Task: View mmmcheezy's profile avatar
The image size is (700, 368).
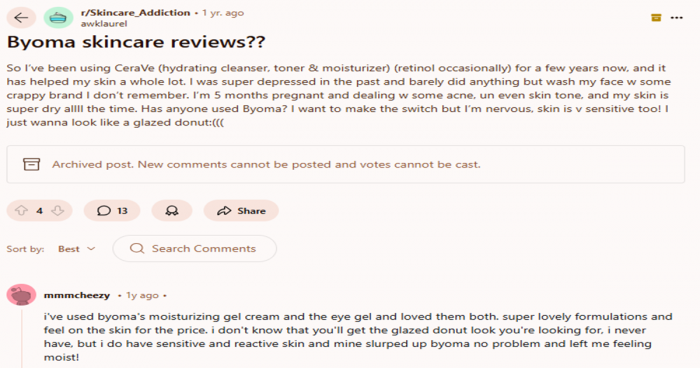Action: (x=21, y=295)
